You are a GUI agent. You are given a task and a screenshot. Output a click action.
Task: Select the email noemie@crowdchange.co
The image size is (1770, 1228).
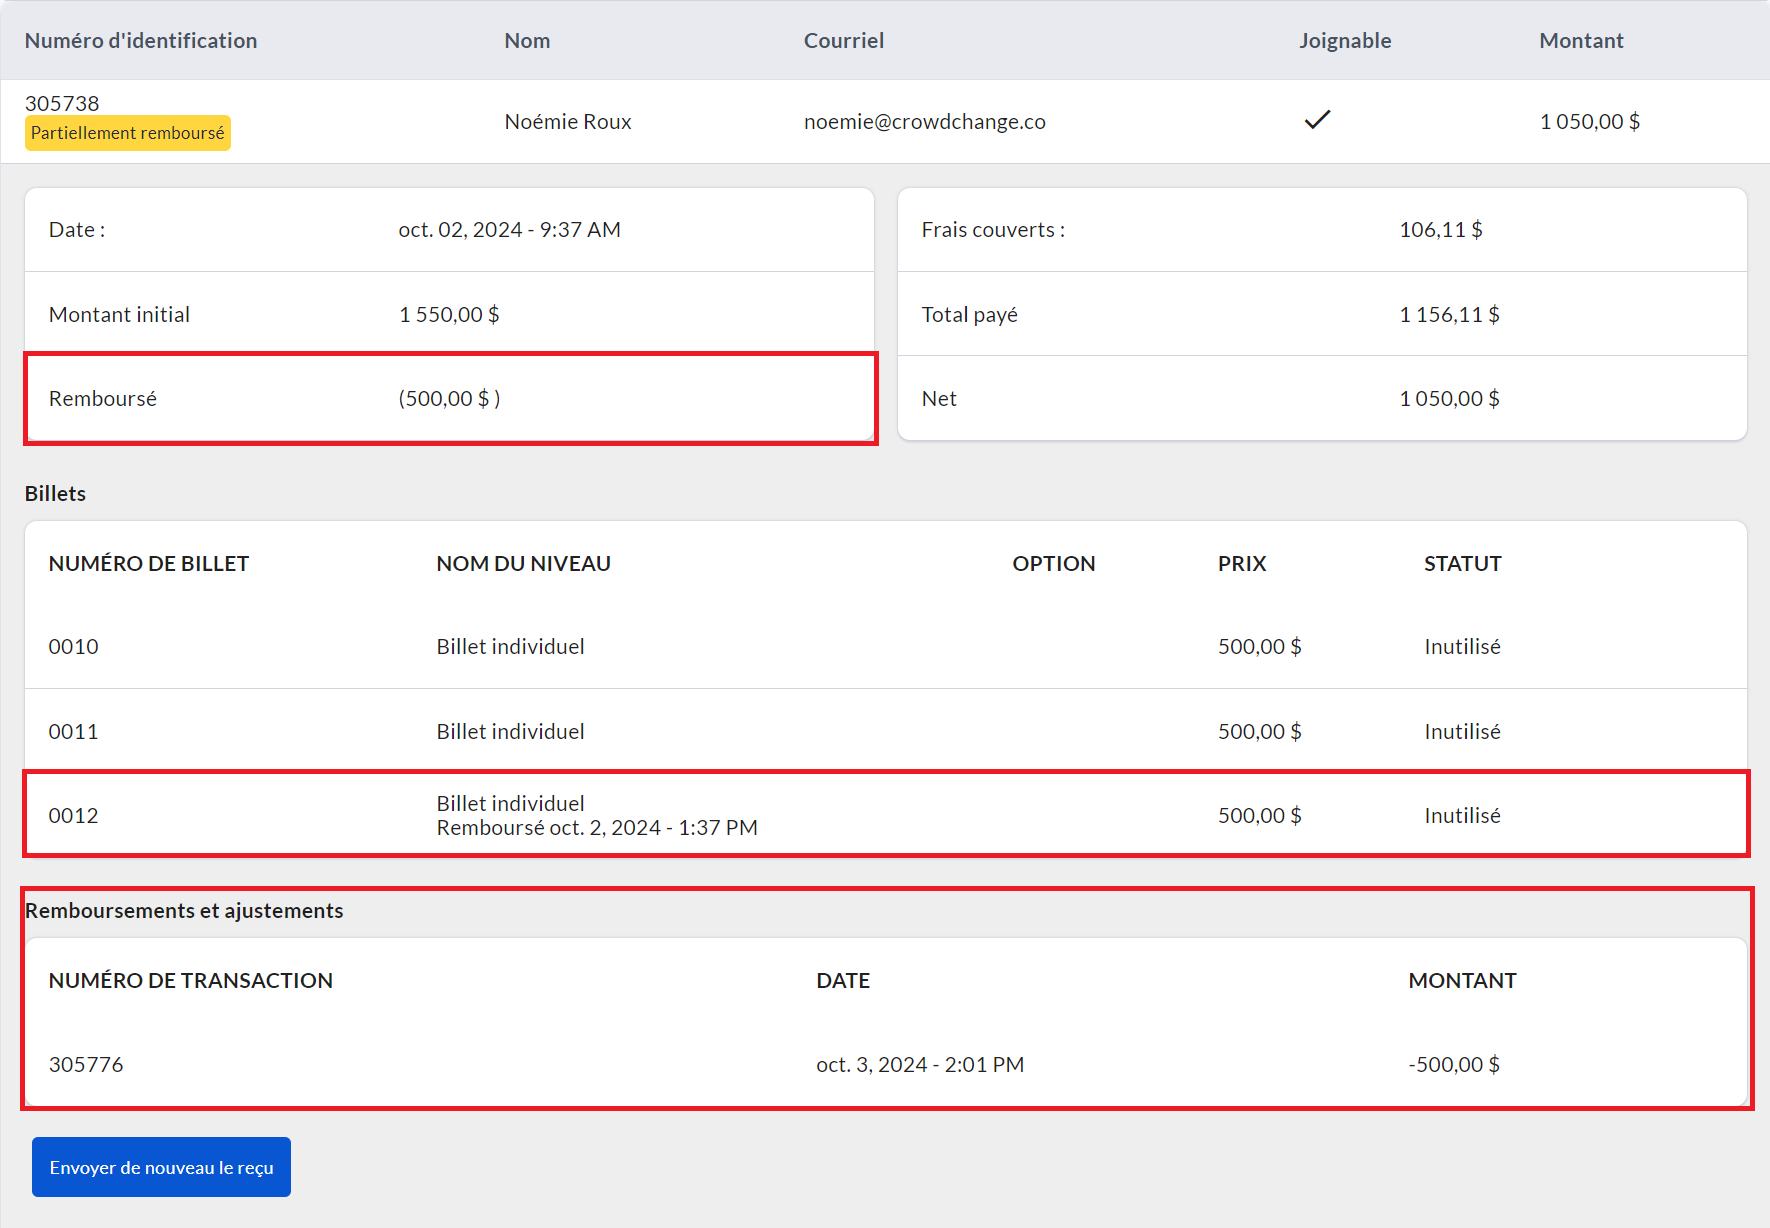(x=924, y=122)
